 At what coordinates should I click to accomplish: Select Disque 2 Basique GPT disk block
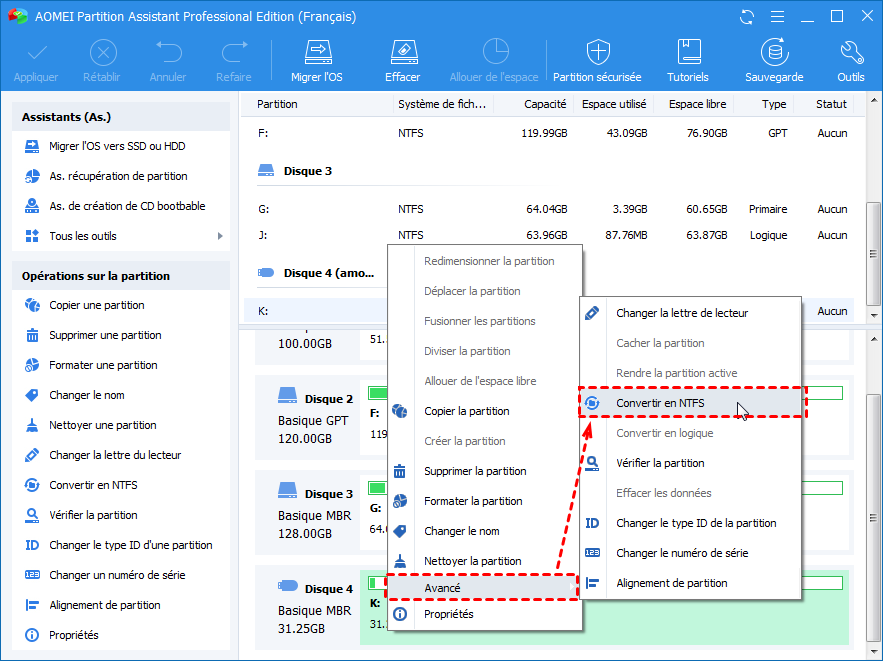pos(307,419)
